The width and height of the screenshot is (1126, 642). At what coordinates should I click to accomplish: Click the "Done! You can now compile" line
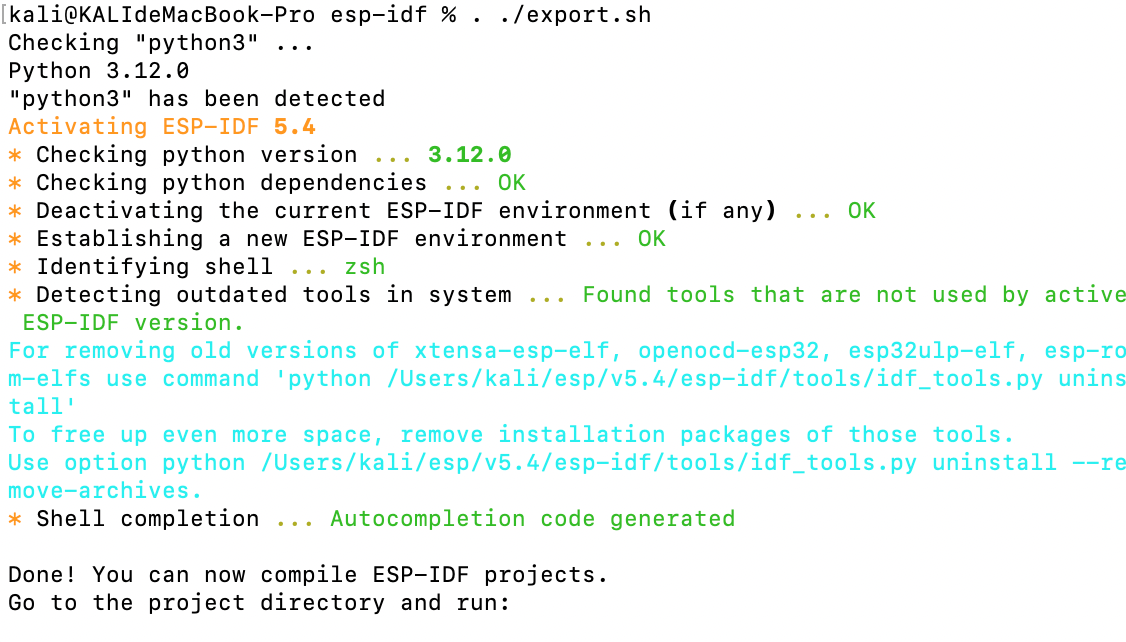(308, 575)
